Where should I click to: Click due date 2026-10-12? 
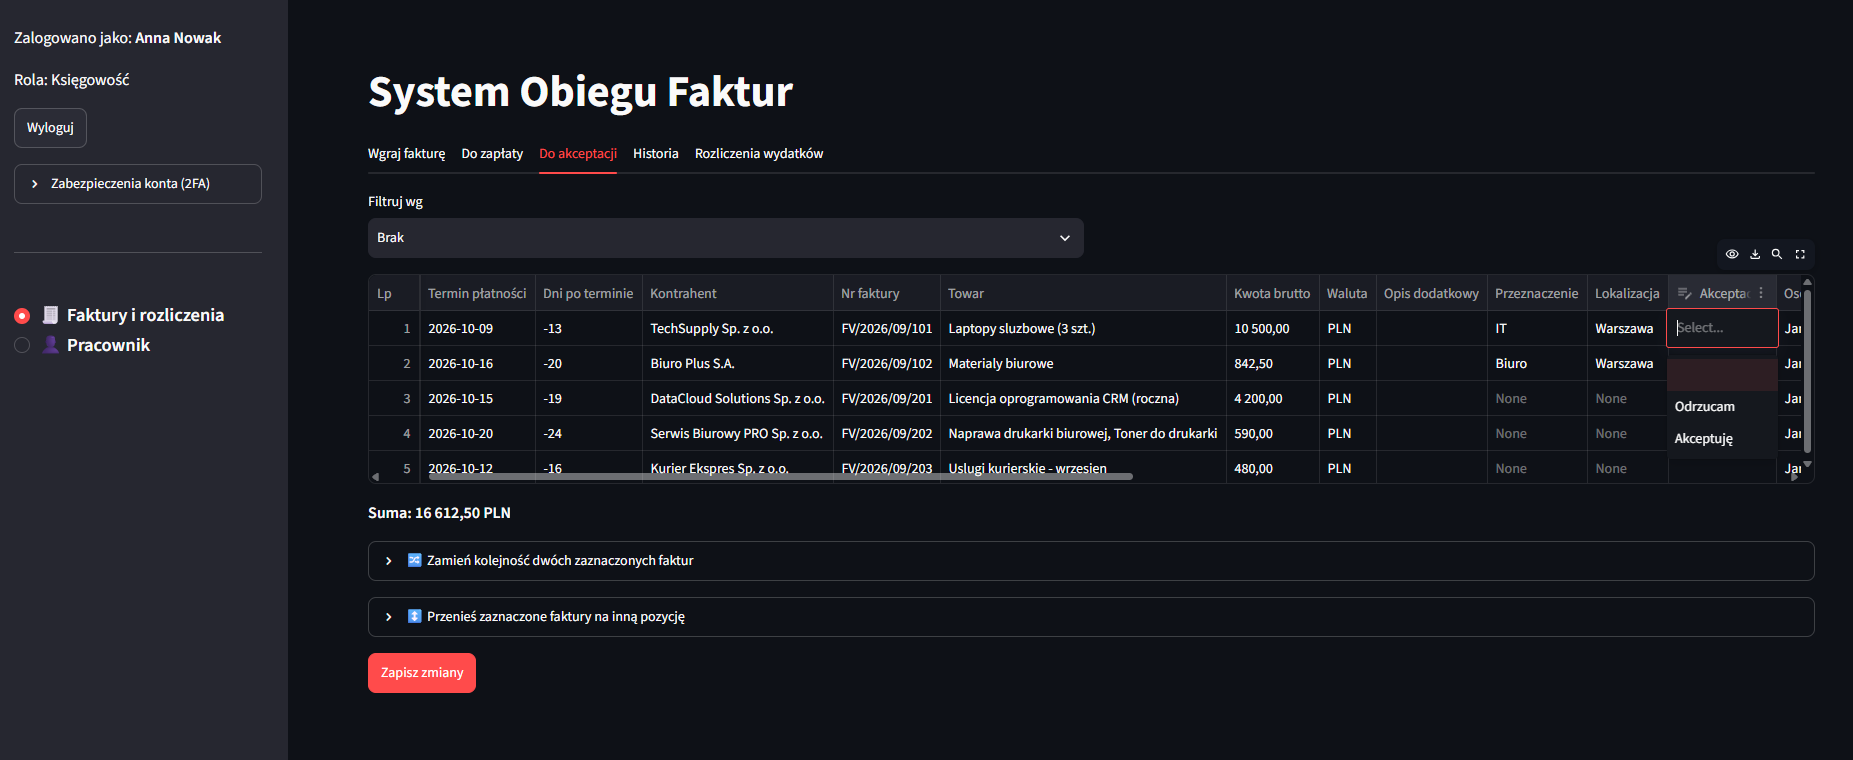click(x=477, y=467)
